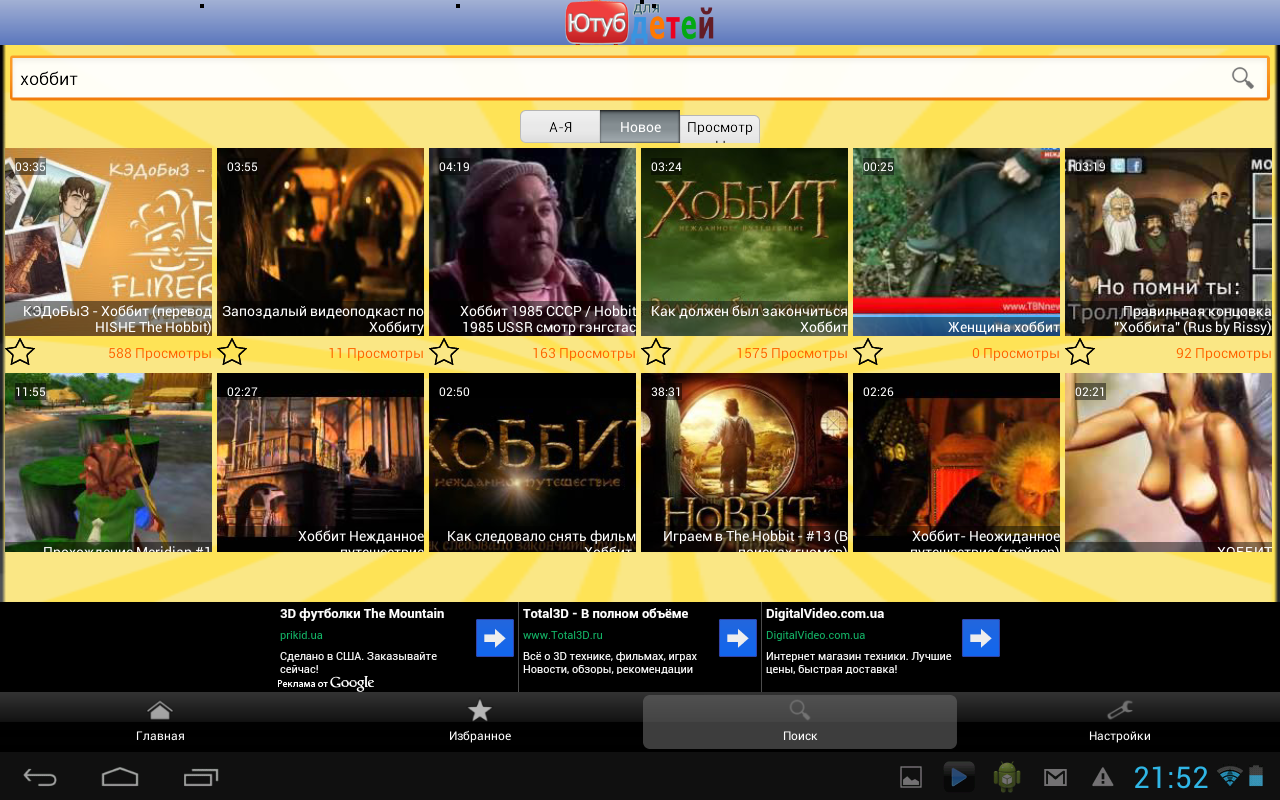Tap the magnifier search icon in search field
This screenshot has height=800, width=1280.
[1242, 78]
